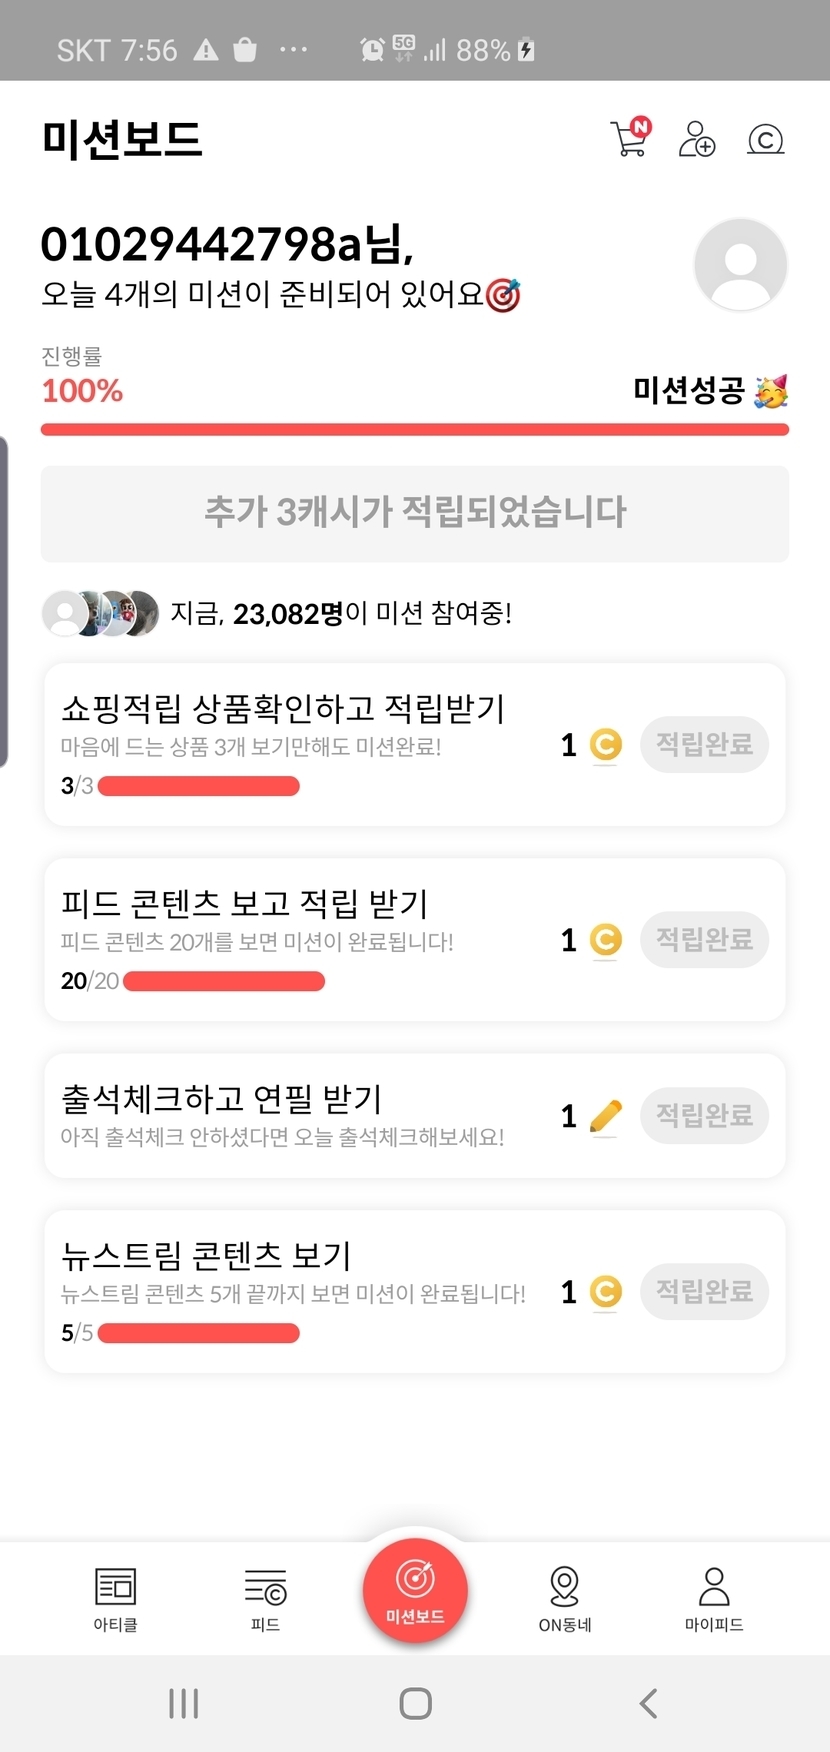Viewport: 830px width, 1752px height.
Task: Open the recent apps navigation button
Action: (184, 1703)
